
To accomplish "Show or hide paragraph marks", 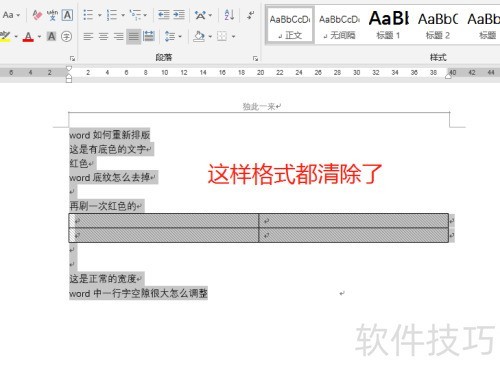I will tap(250, 15).
